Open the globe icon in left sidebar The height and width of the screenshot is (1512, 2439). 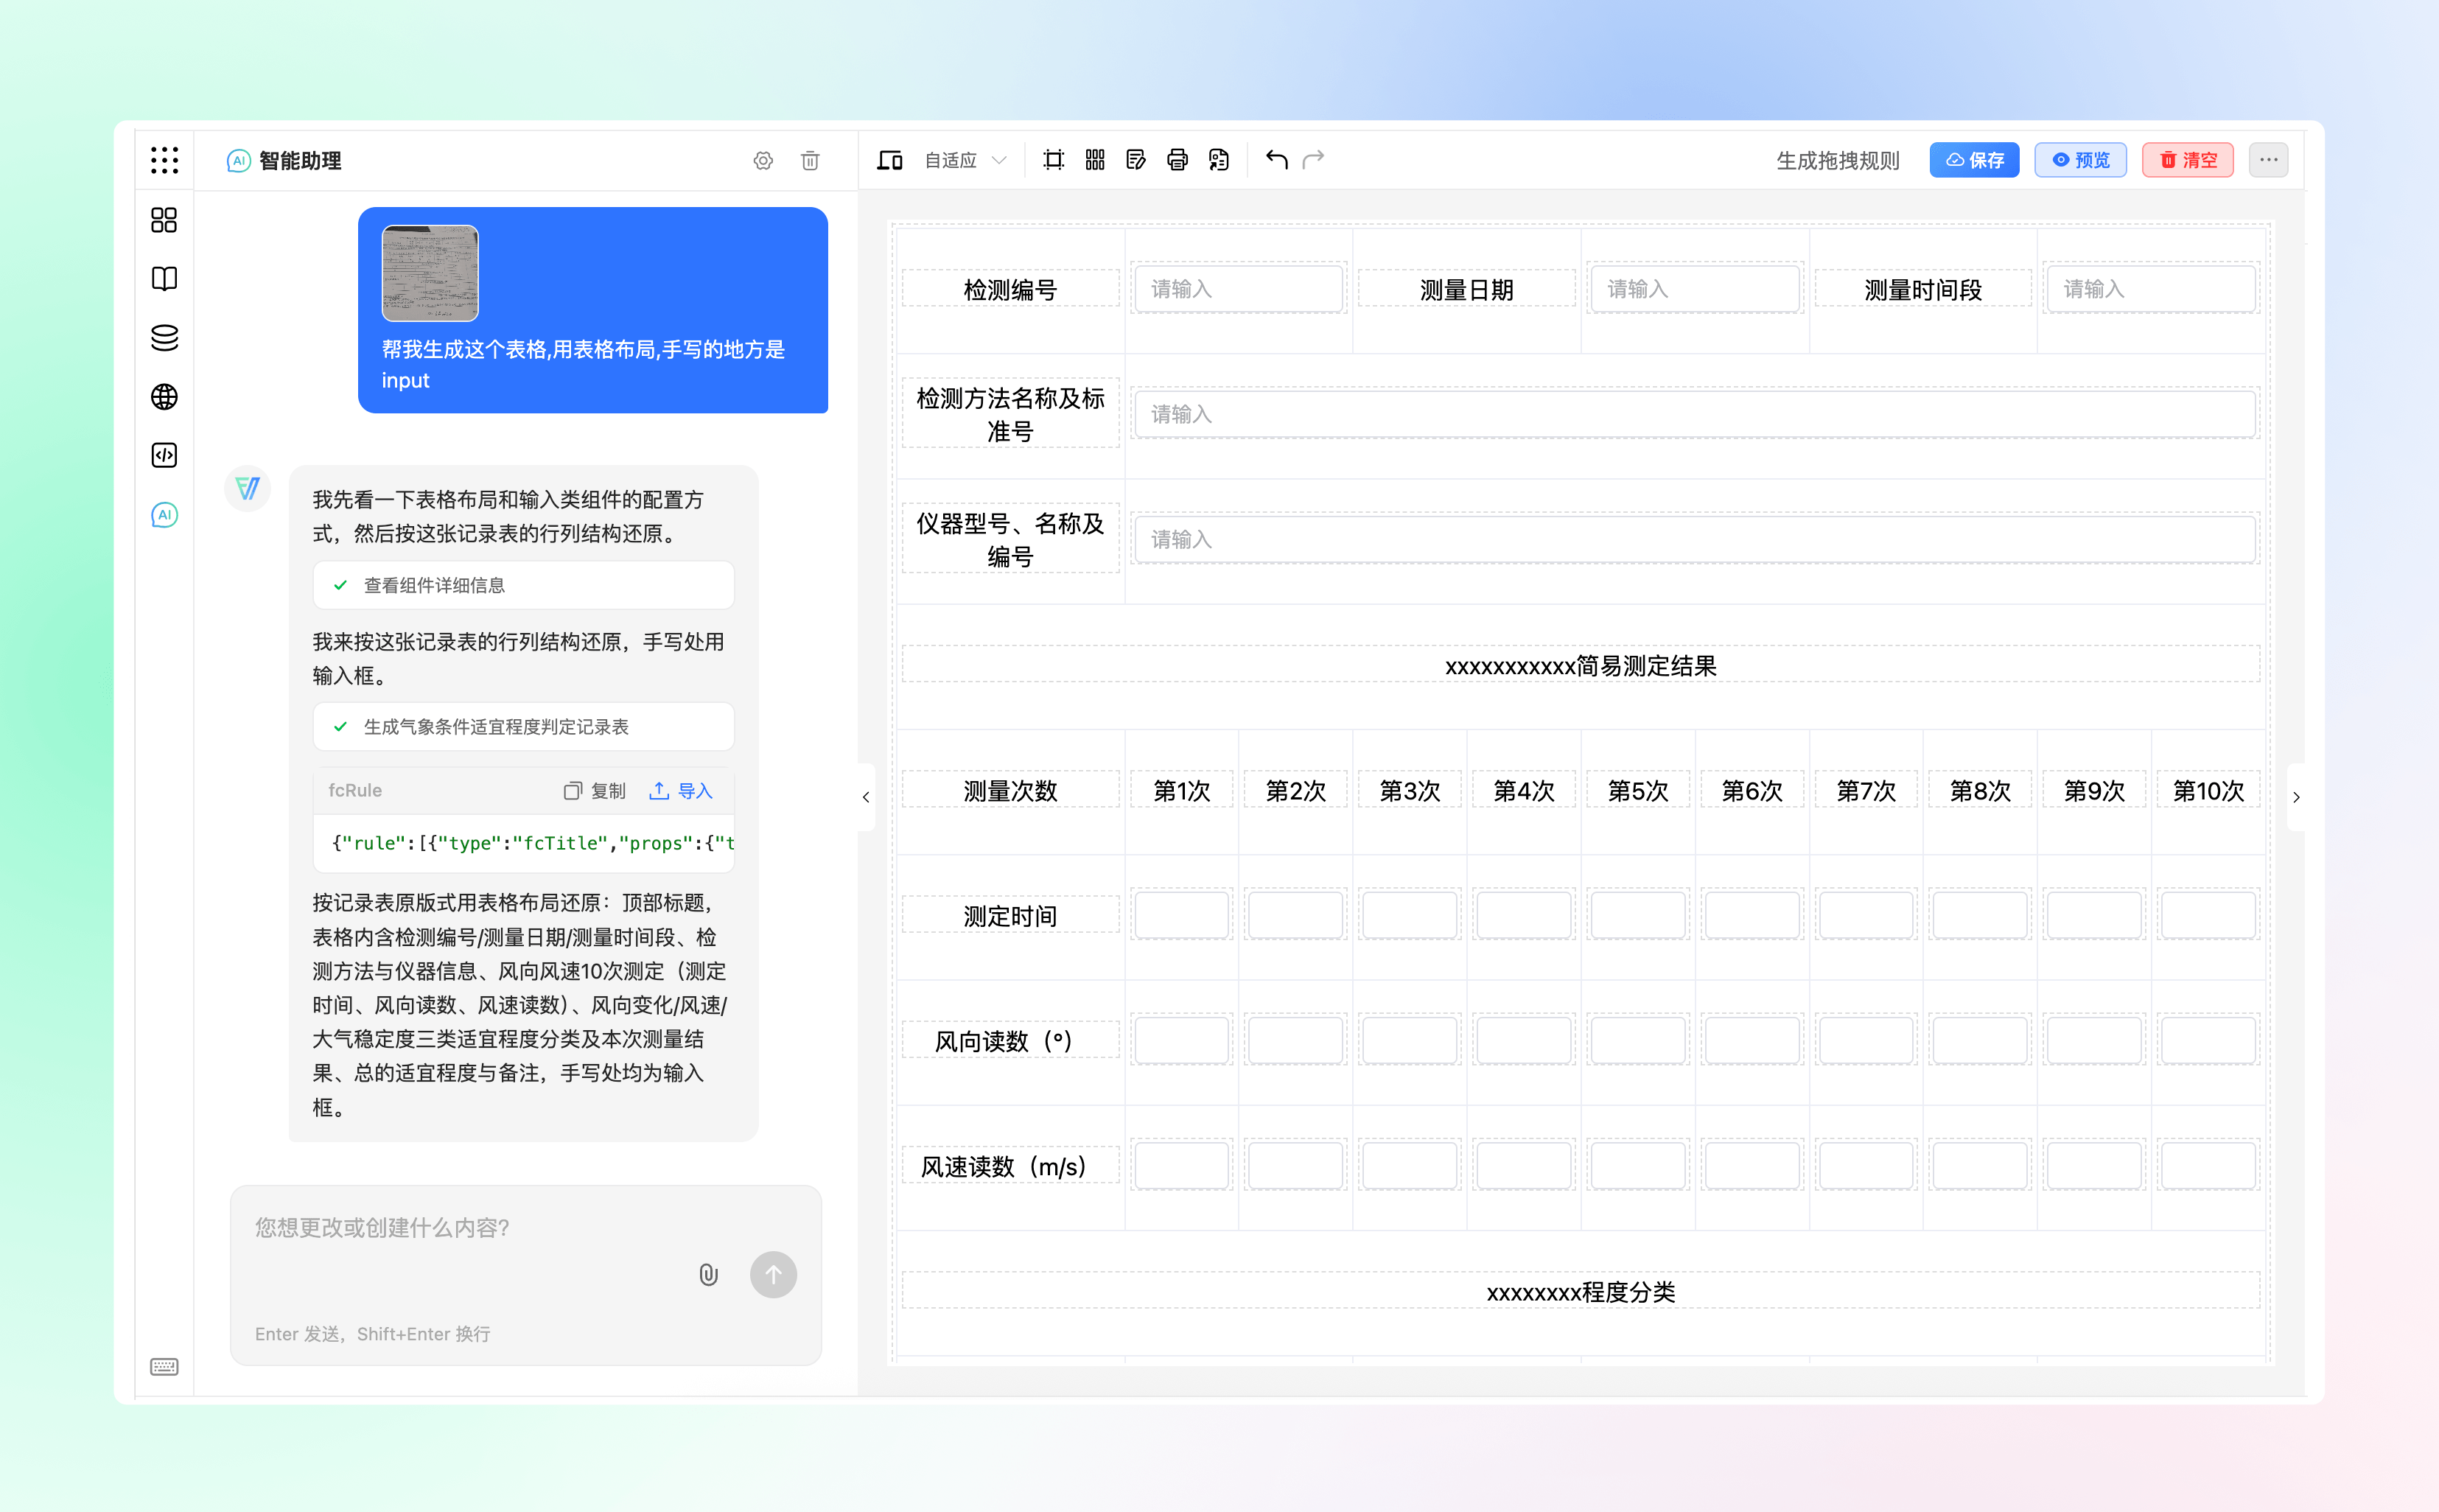click(164, 397)
